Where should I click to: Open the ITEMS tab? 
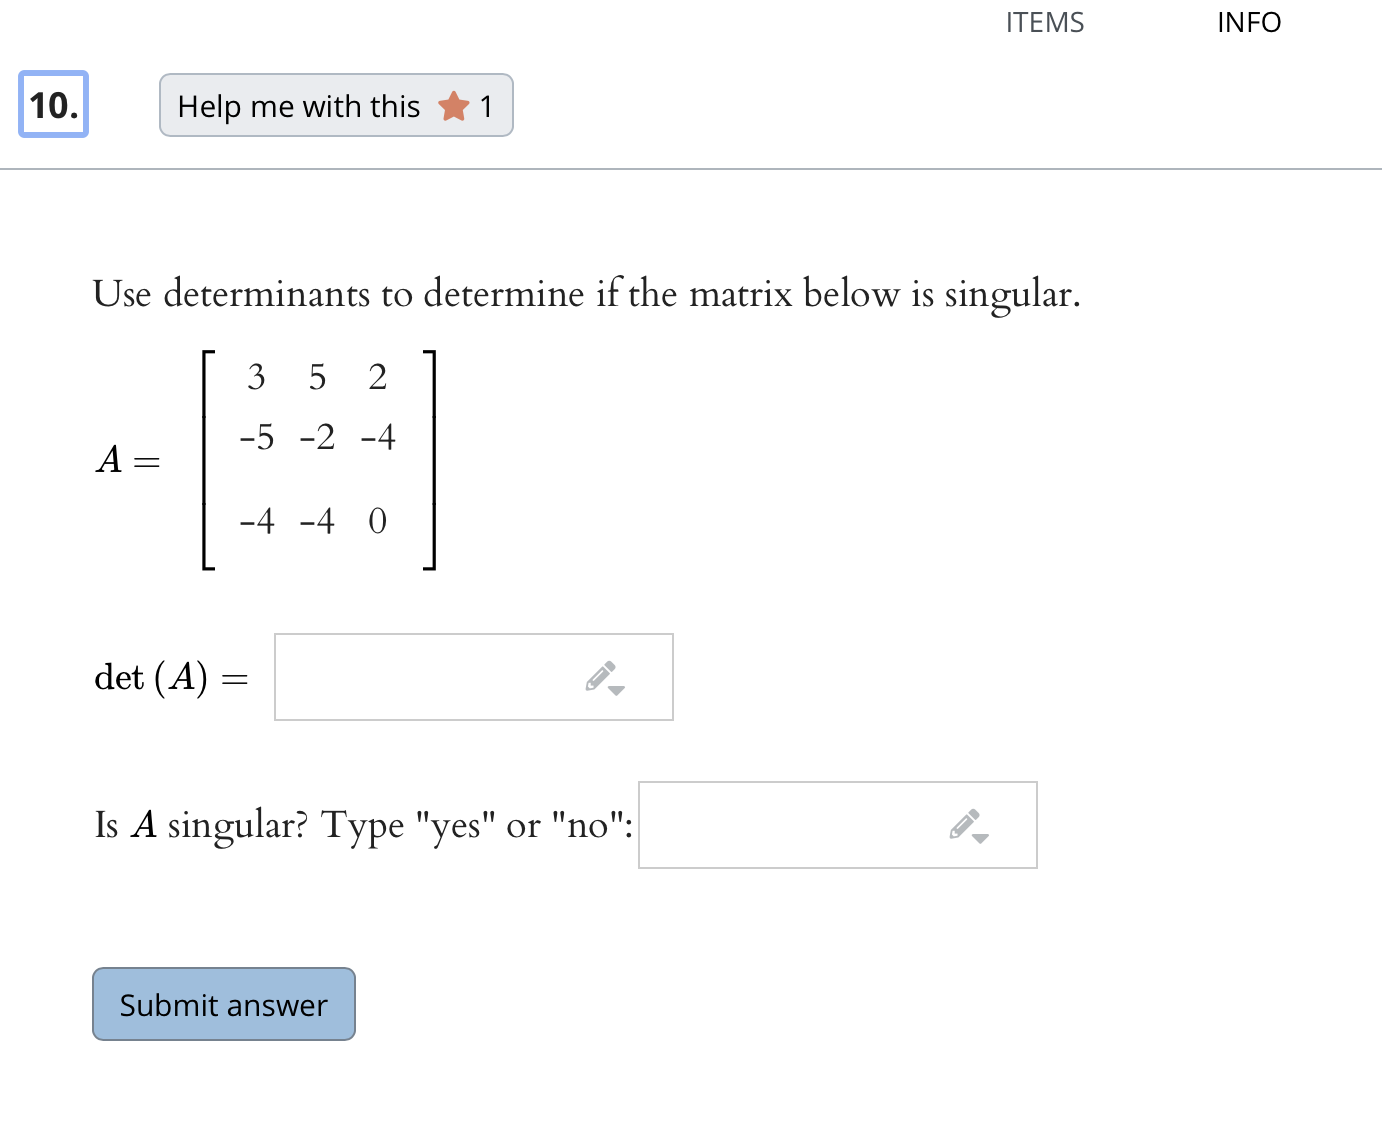[x=1045, y=22]
